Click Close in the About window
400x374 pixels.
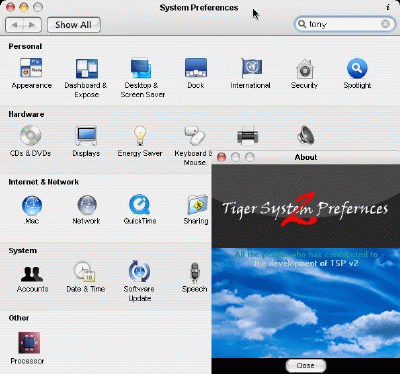coord(306,366)
